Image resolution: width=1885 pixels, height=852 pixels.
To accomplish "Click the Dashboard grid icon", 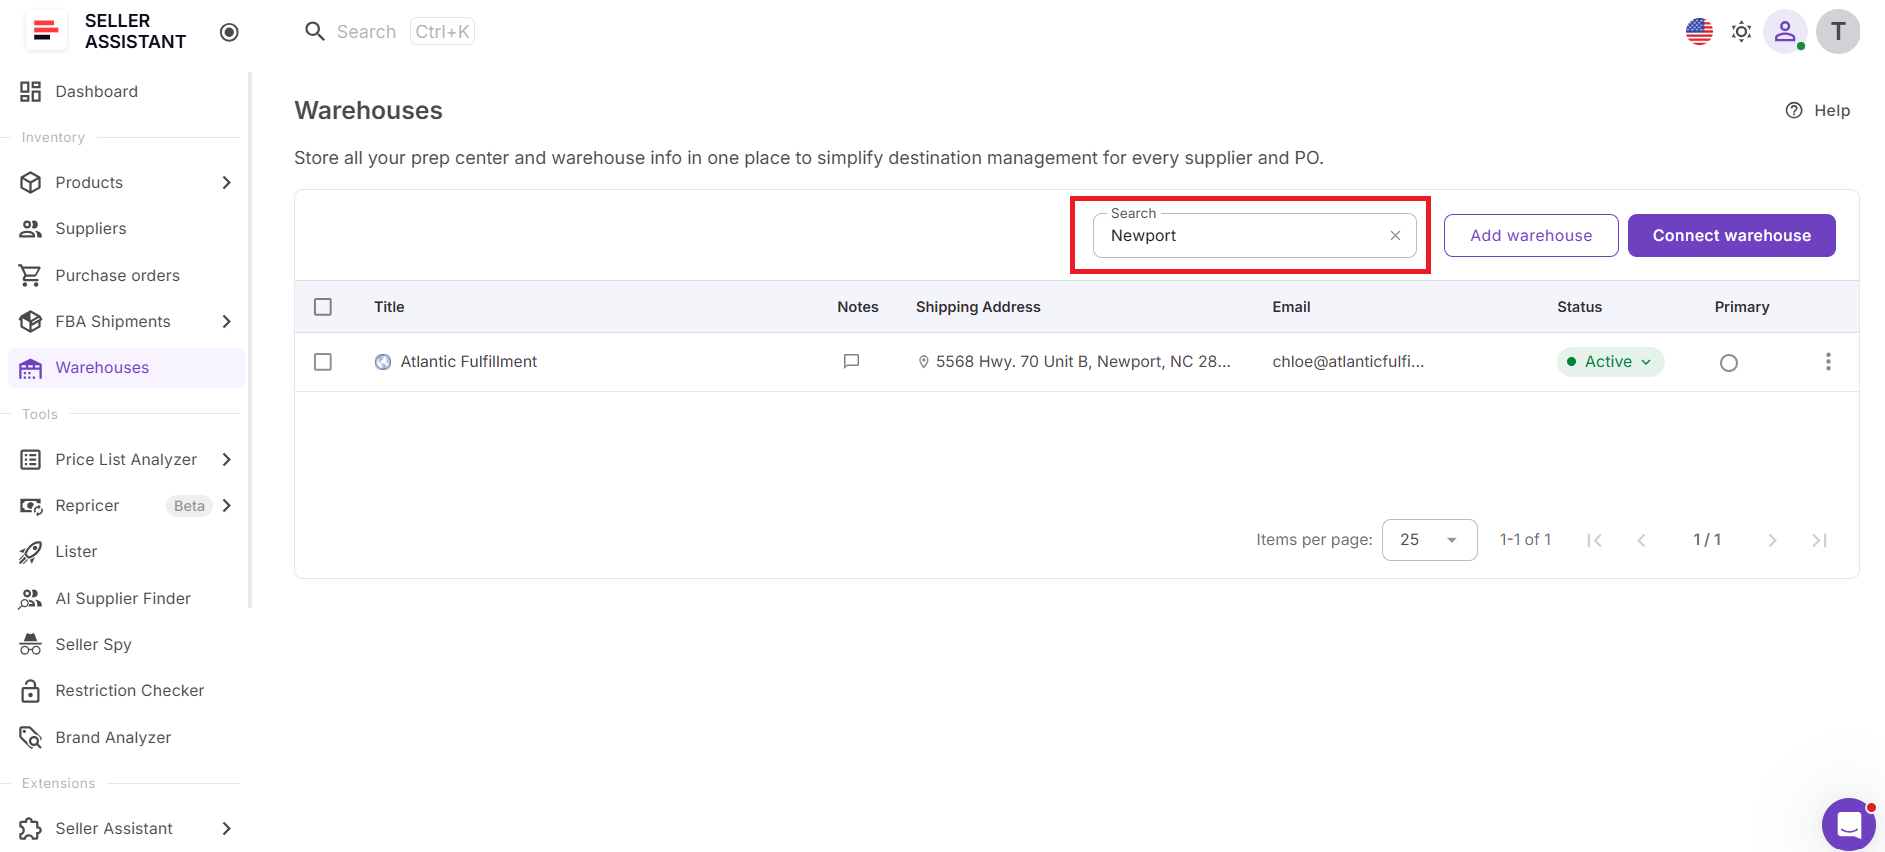I will pyautogui.click(x=31, y=92).
